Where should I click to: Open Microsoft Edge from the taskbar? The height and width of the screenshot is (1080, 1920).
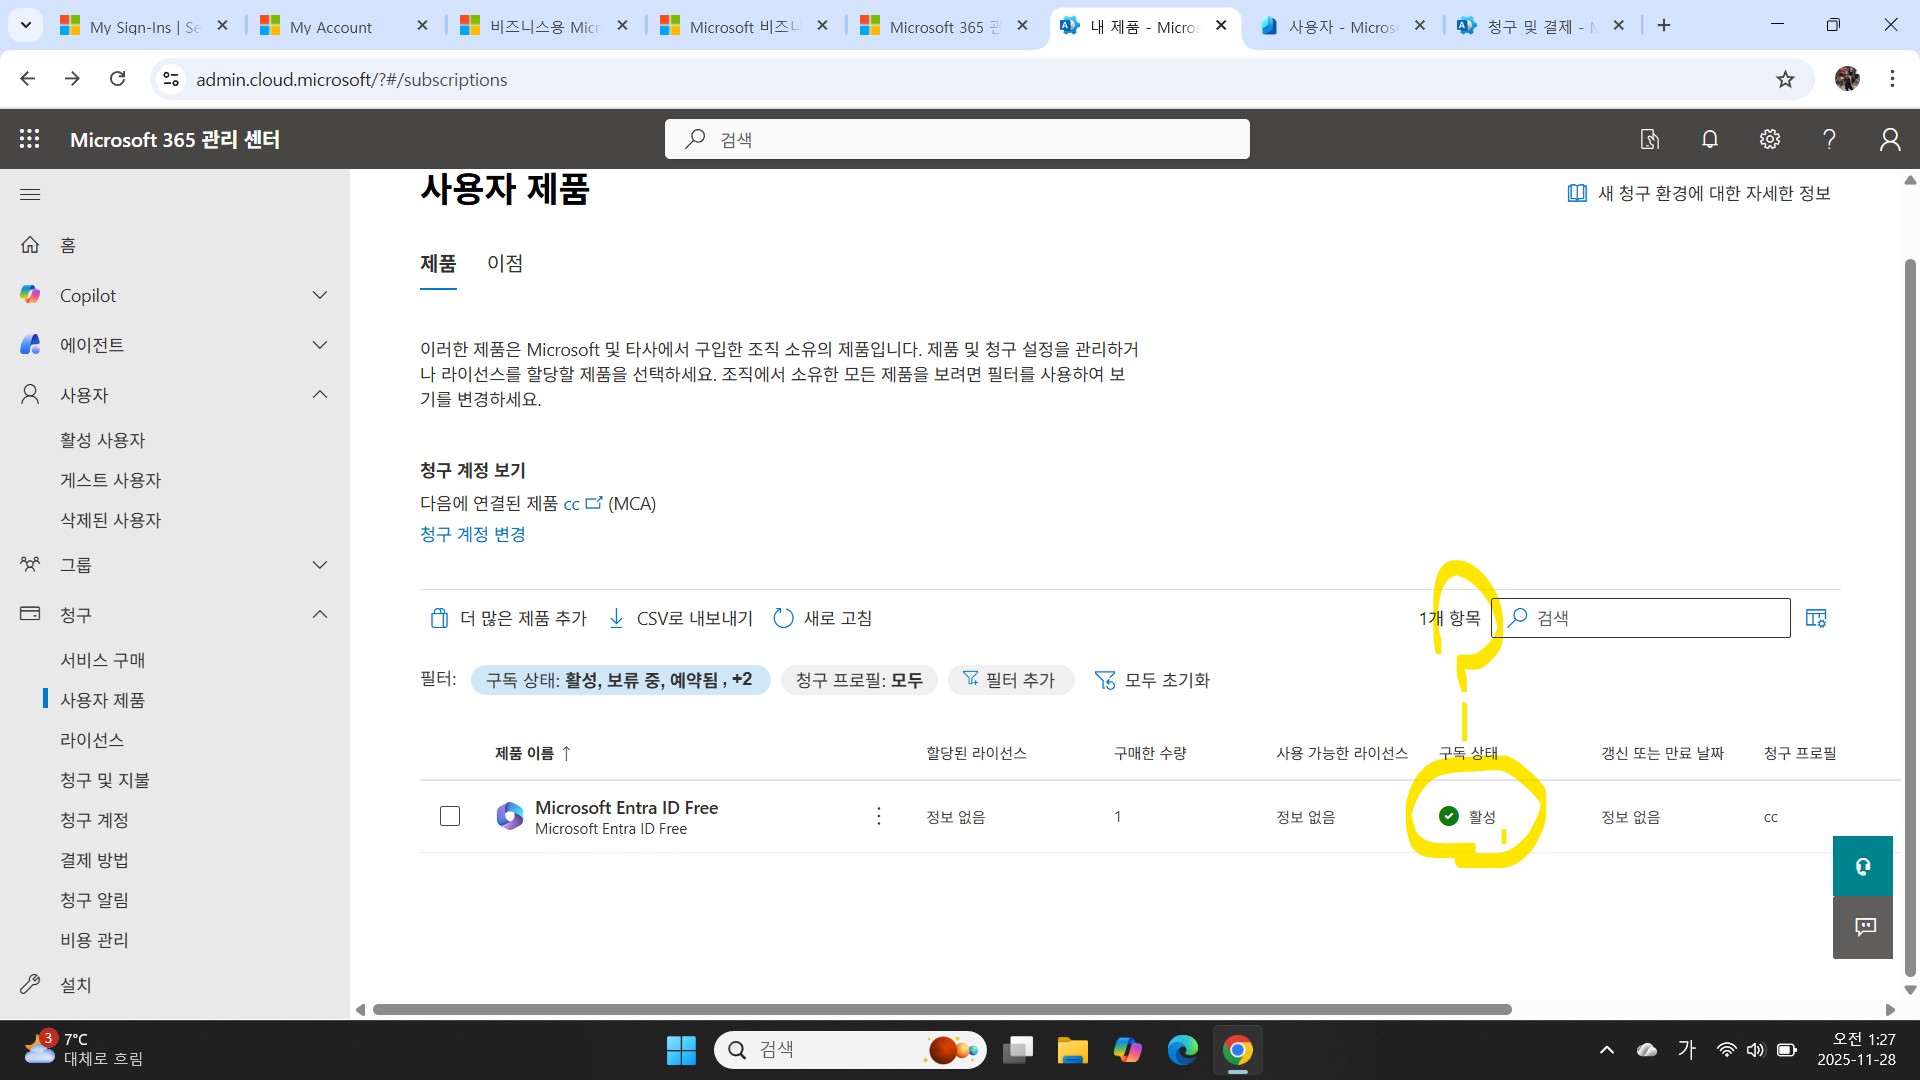(1182, 1050)
